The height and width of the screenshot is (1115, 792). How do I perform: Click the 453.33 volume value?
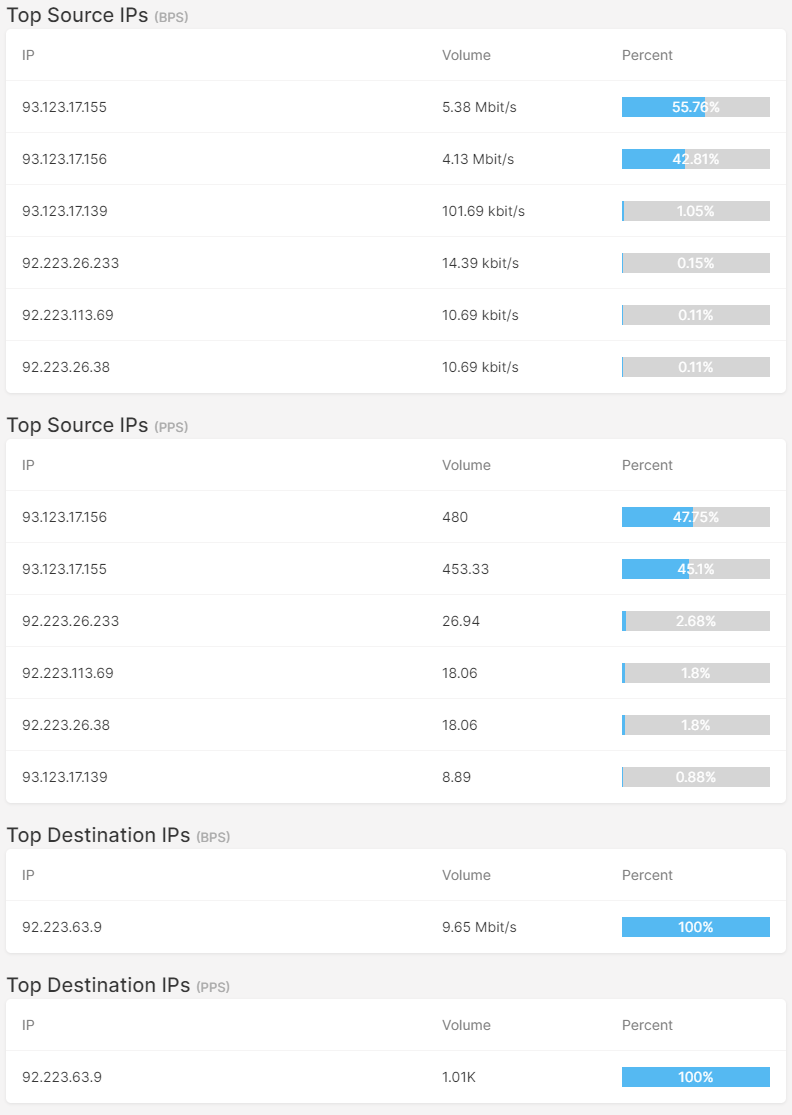(466, 569)
